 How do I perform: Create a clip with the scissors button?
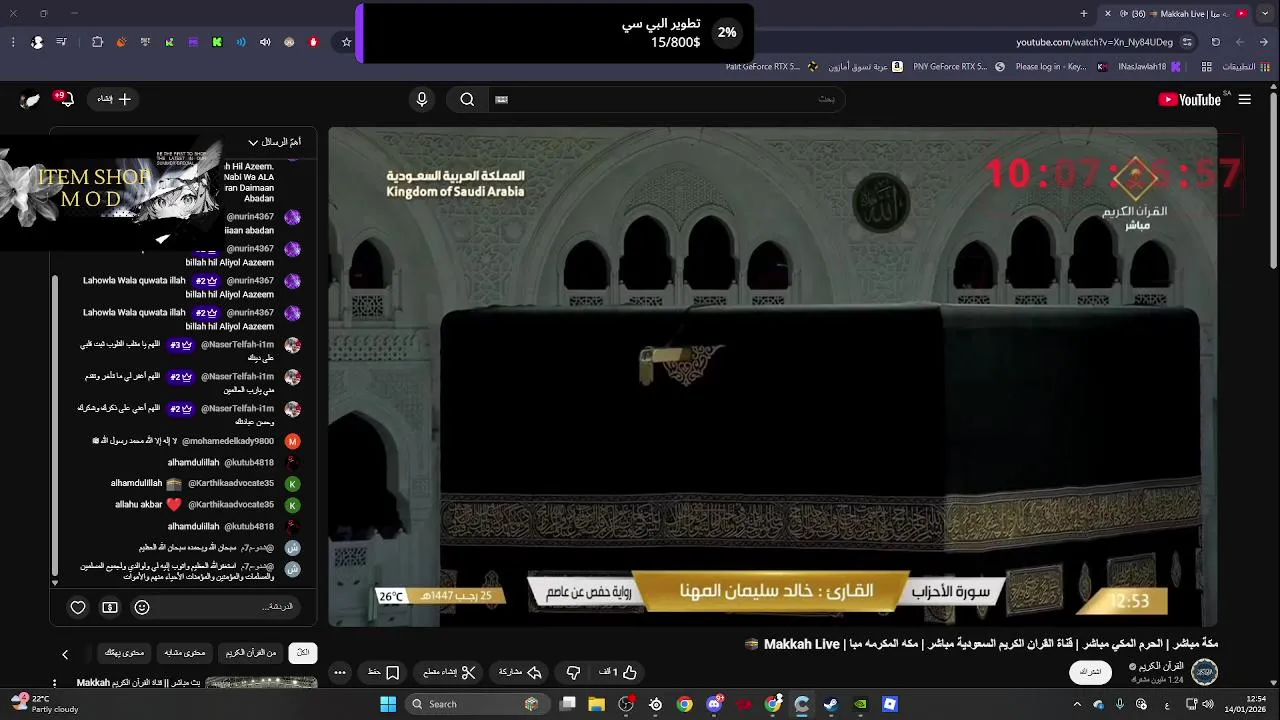coord(450,672)
